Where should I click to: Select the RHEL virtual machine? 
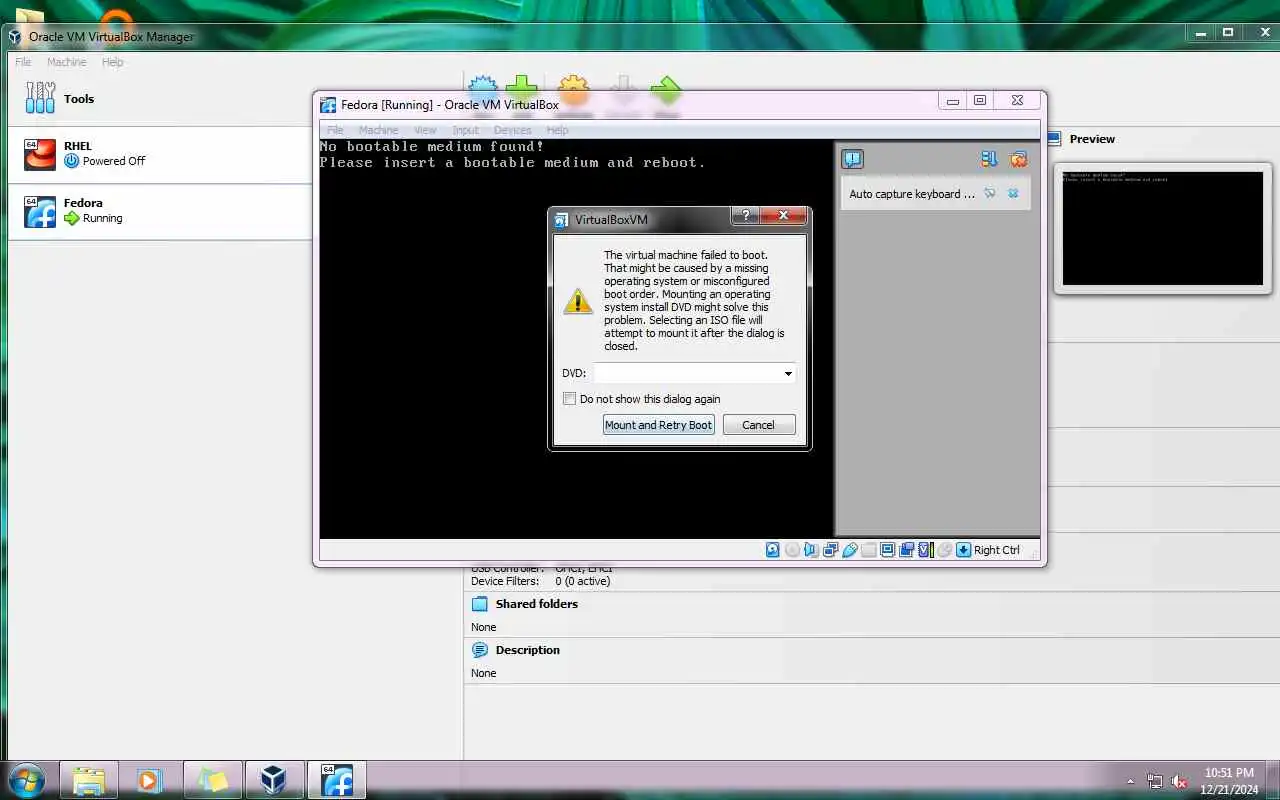[160, 154]
